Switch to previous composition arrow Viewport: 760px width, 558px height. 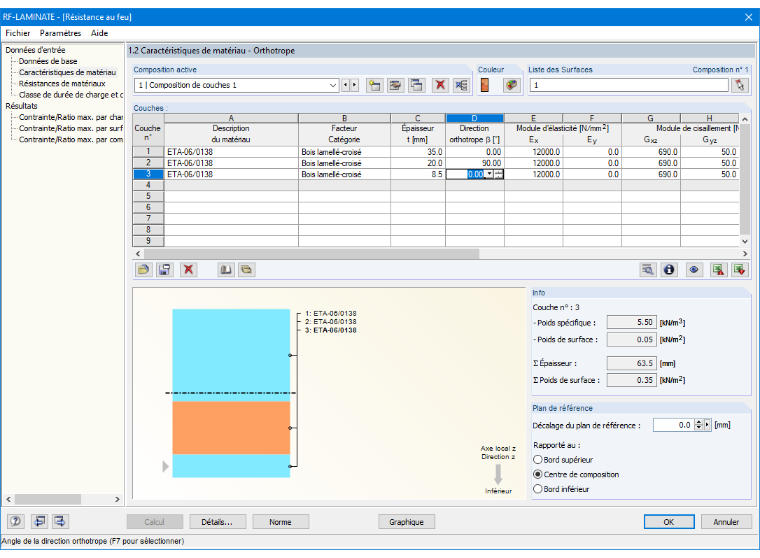[345, 85]
